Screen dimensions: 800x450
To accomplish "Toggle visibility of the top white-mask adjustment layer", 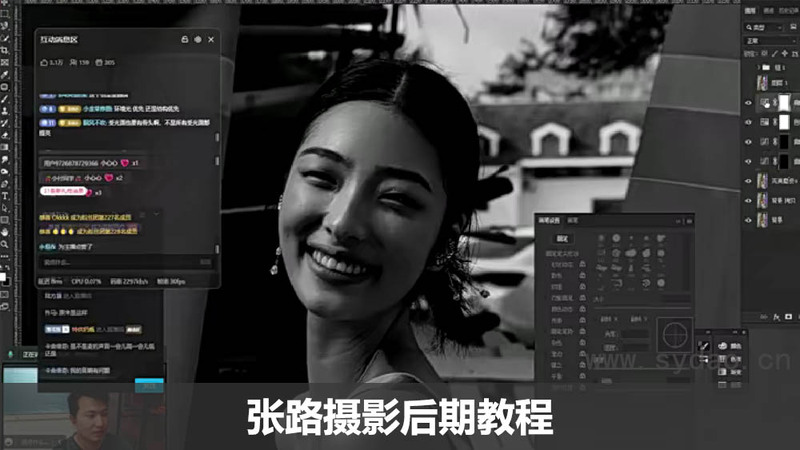I will pos(748,103).
